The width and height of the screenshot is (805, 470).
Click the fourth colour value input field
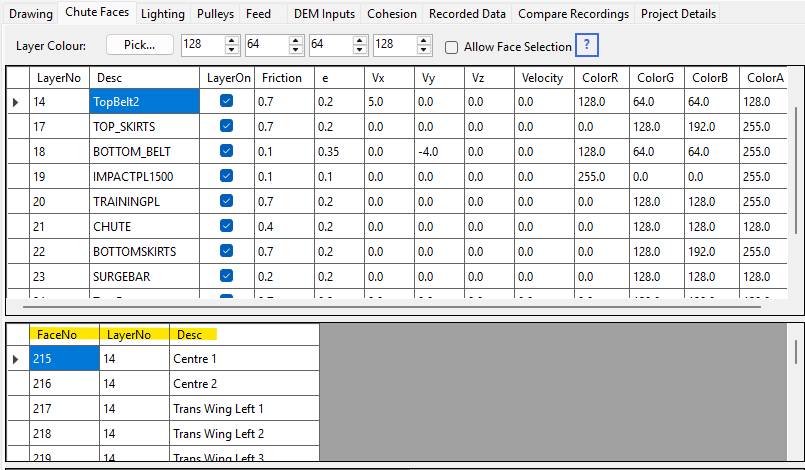395,45
